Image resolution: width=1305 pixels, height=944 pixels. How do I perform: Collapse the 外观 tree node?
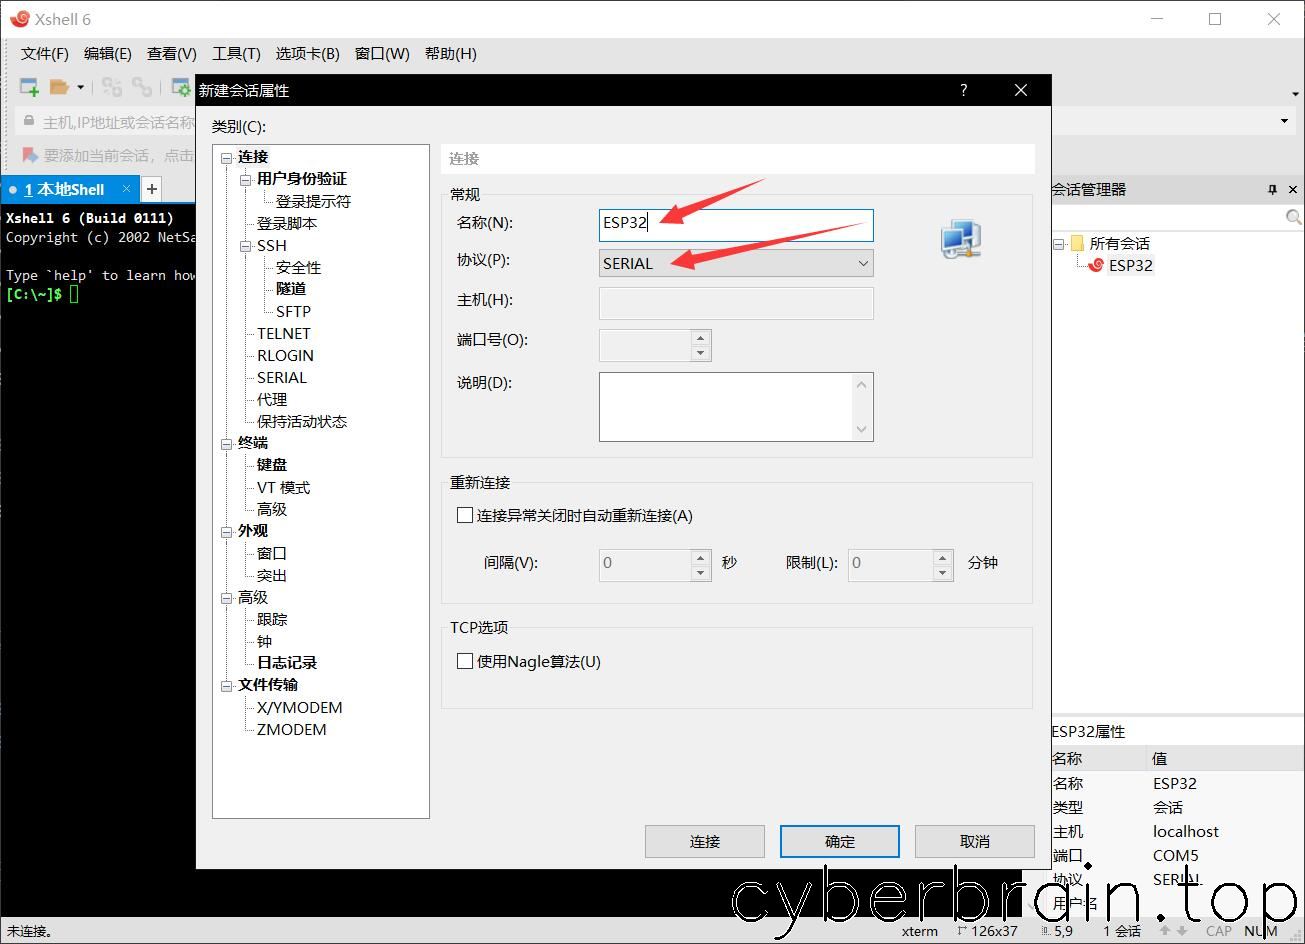tap(227, 531)
